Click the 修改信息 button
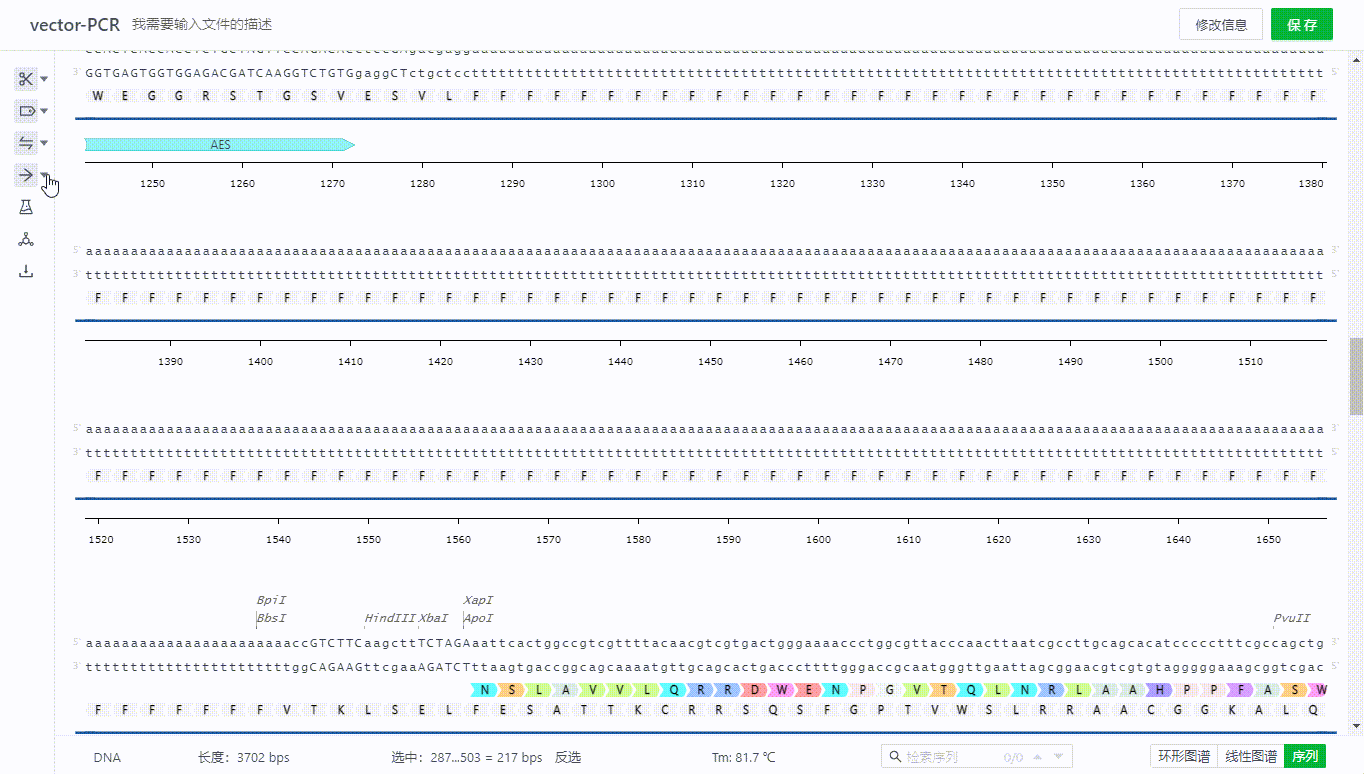Screen dimensions: 1364x774 [1220, 25]
